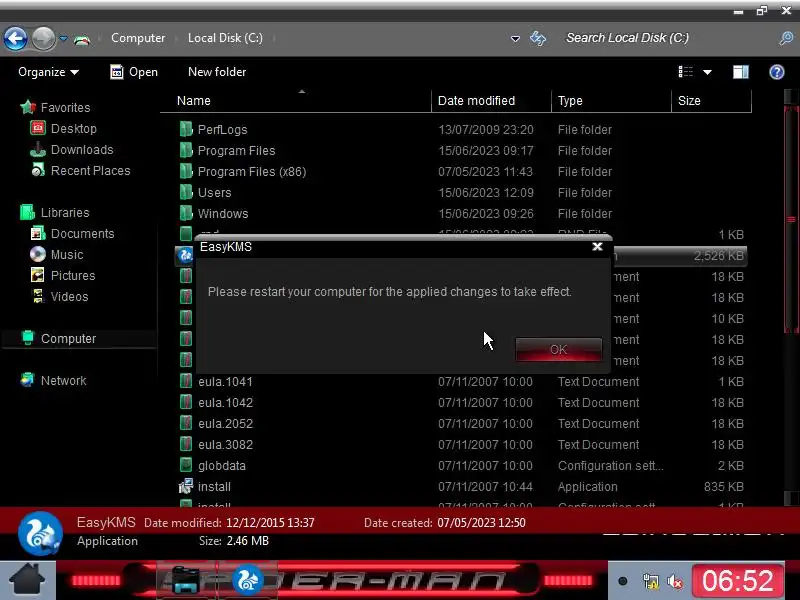Select the globdata configuration file

[x=221, y=465]
